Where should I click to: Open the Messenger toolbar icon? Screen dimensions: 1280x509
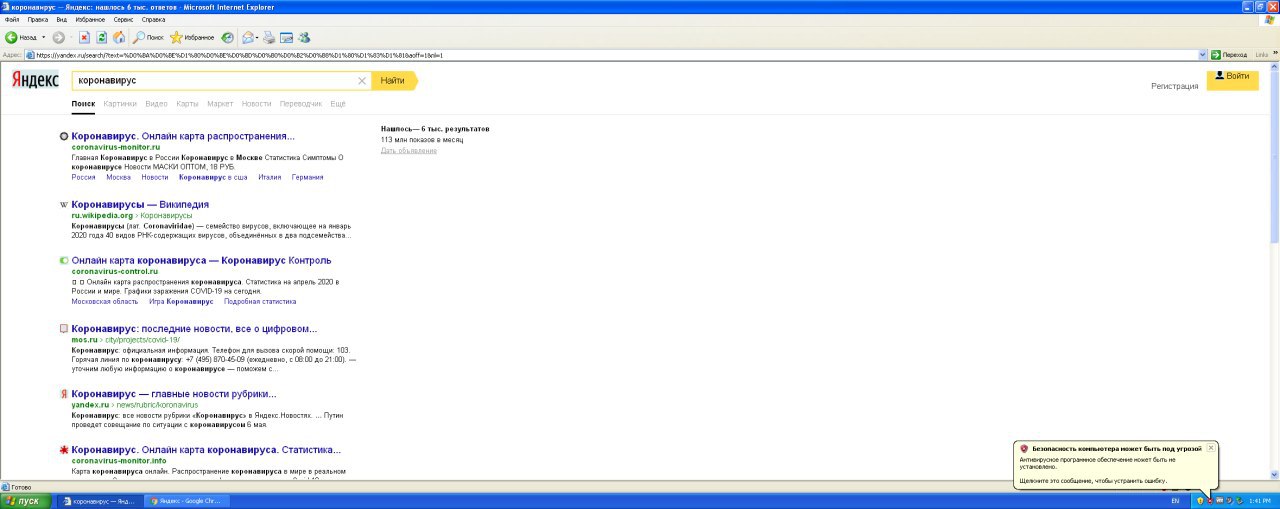[302, 37]
